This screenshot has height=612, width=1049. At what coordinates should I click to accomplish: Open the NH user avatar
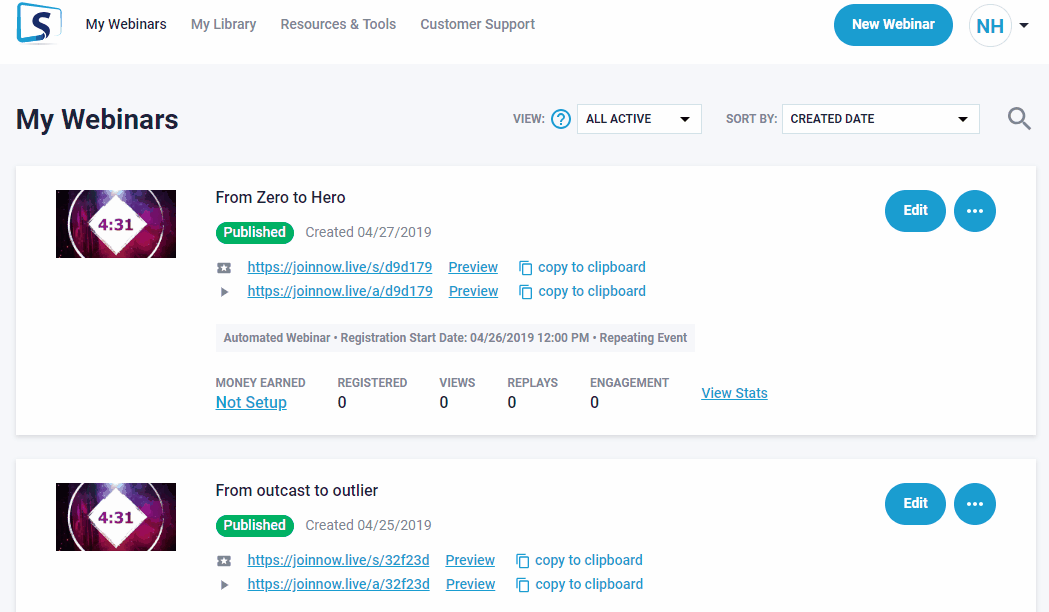(989, 25)
